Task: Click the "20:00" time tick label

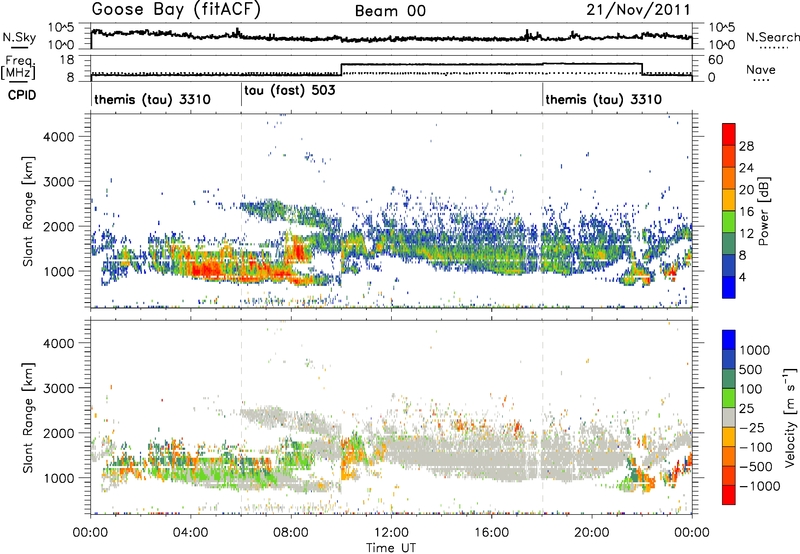Action: pyautogui.click(x=591, y=533)
